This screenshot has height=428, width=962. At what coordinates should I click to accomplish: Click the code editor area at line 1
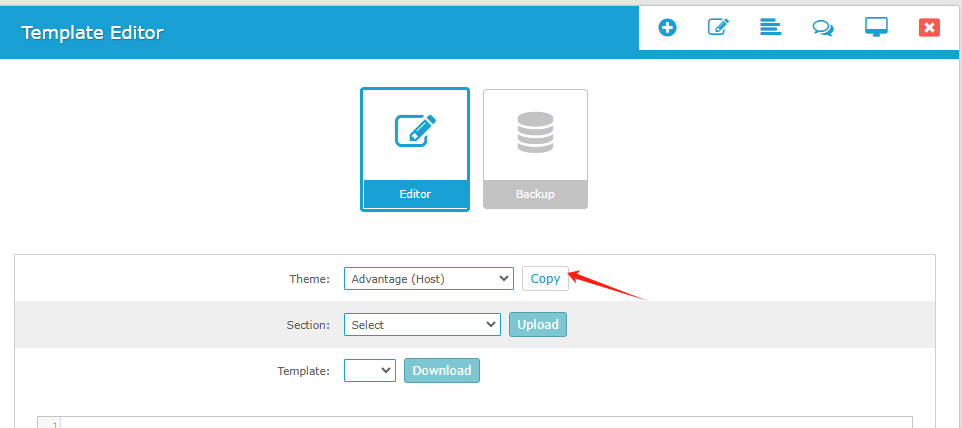(486, 423)
